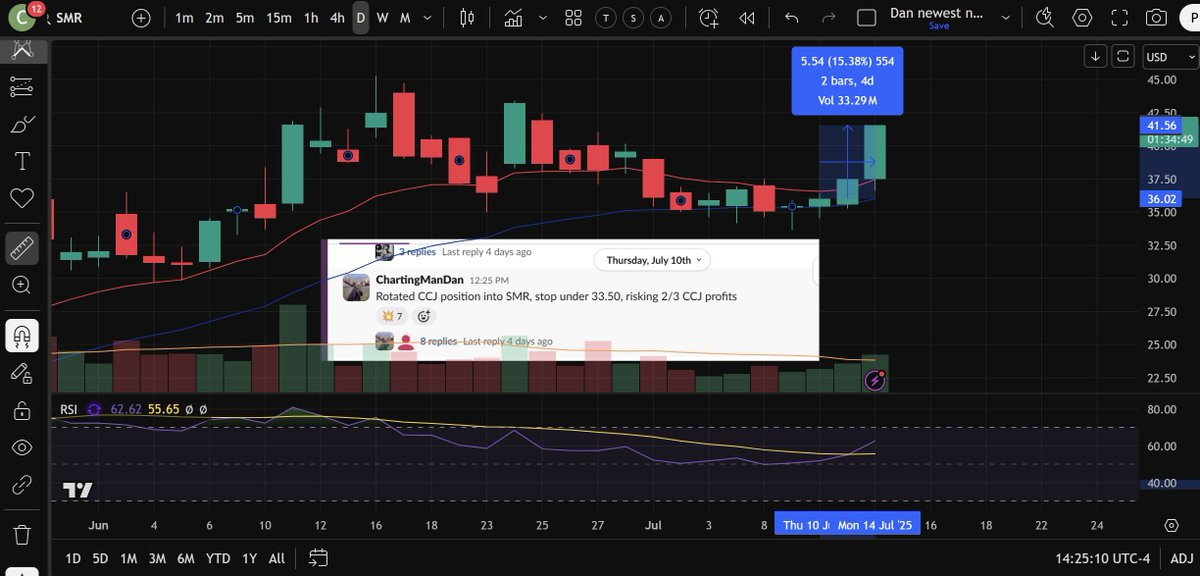The height and width of the screenshot is (576, 1200).
Task: Create an alert with the alarm clock icon
Action: tap(709, 18)
